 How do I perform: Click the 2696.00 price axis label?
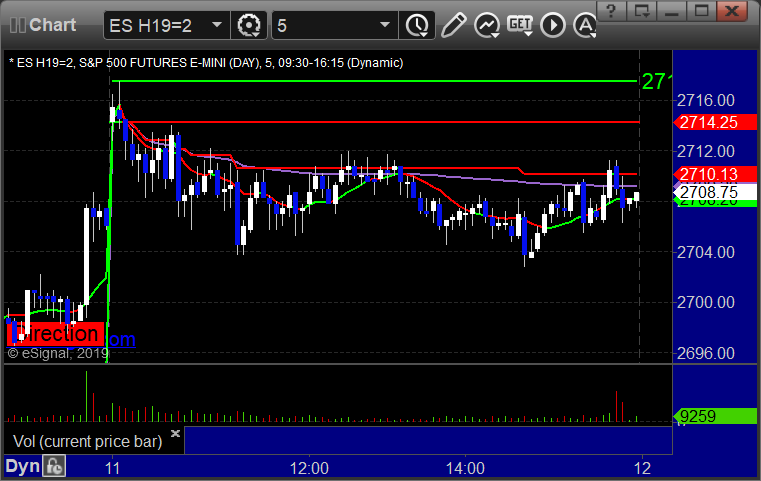coord(706,353)
